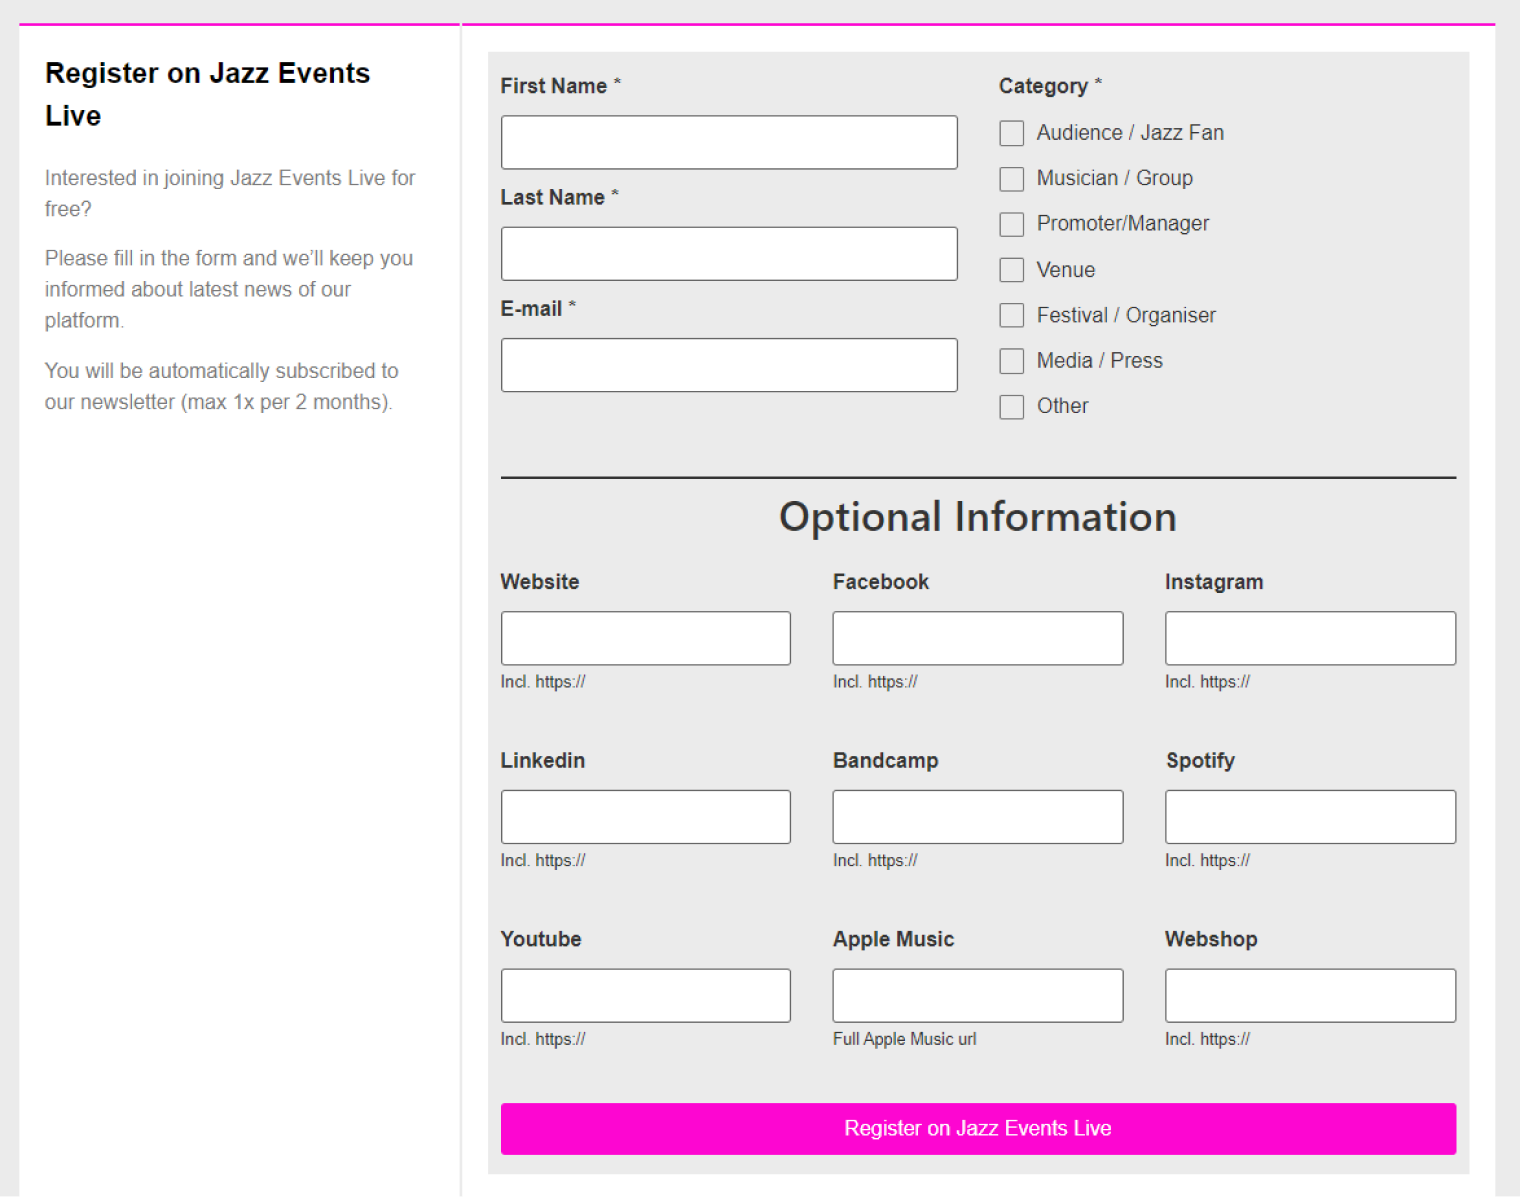The width and height of the screenshot is (1520, 1197).
Task: Enable the Musician / Group checkbox
Action: (1011, 178)
